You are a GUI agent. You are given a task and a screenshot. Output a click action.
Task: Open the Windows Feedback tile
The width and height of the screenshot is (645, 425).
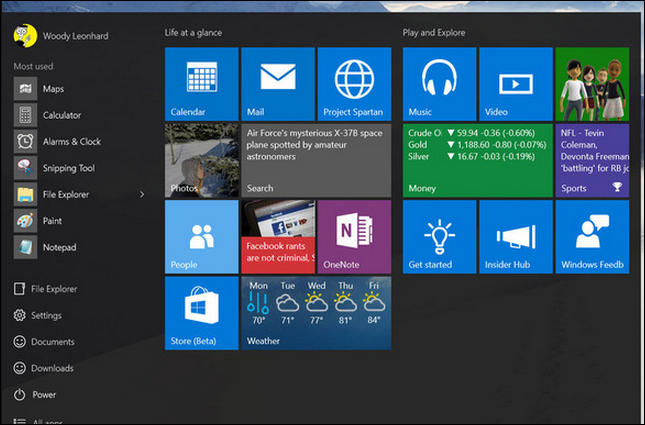click(x=592, y=237)
